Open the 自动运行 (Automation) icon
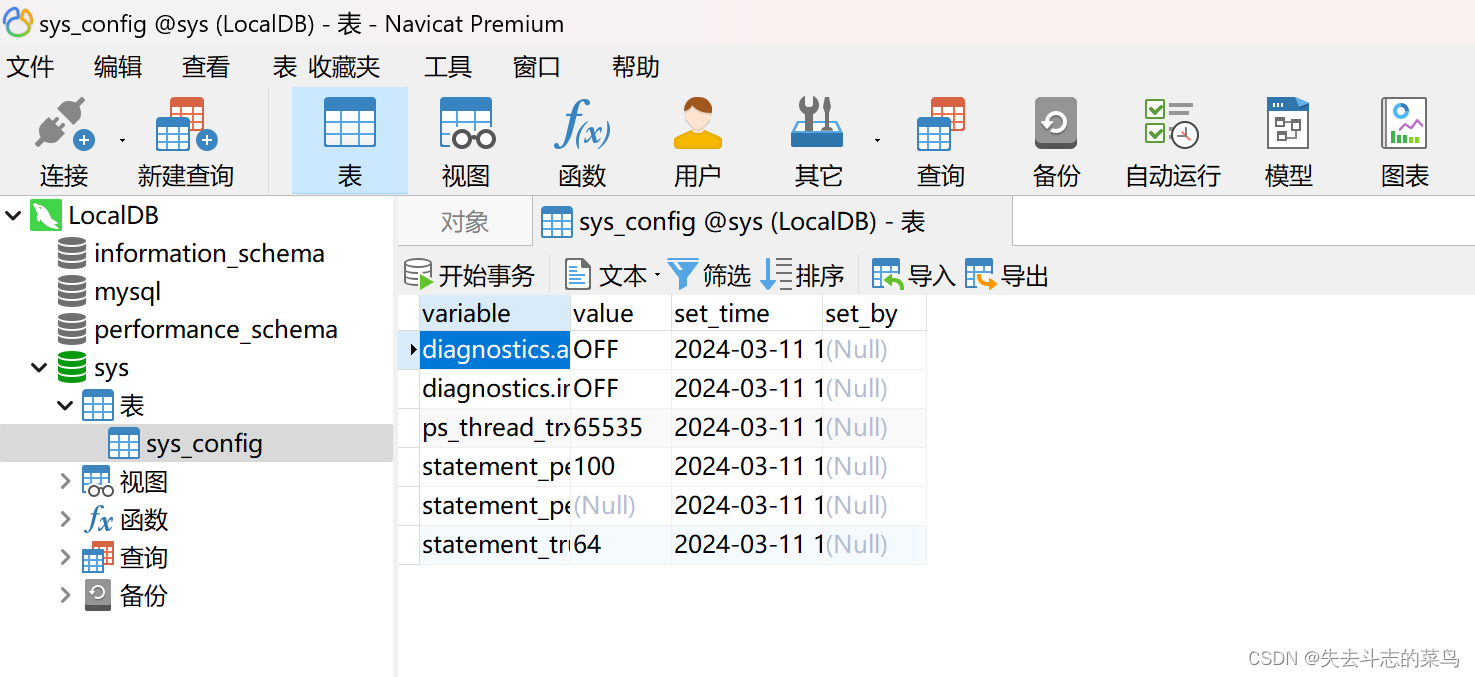Image resolution: width=1475 pixels, height=677 pixels. (1170, 140)
